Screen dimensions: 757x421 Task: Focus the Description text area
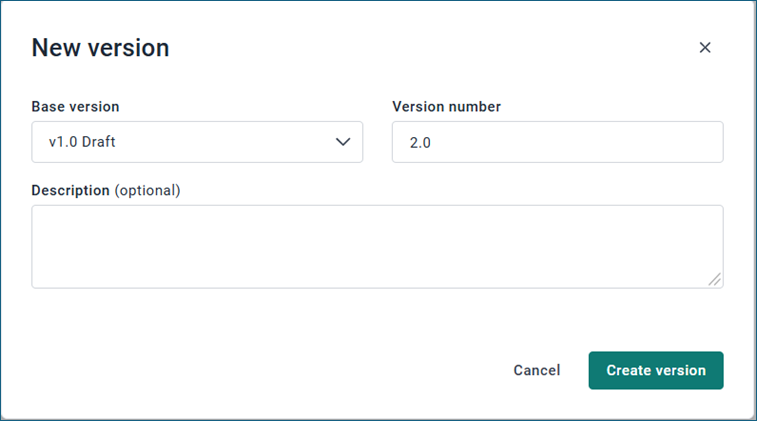point(377,247)
